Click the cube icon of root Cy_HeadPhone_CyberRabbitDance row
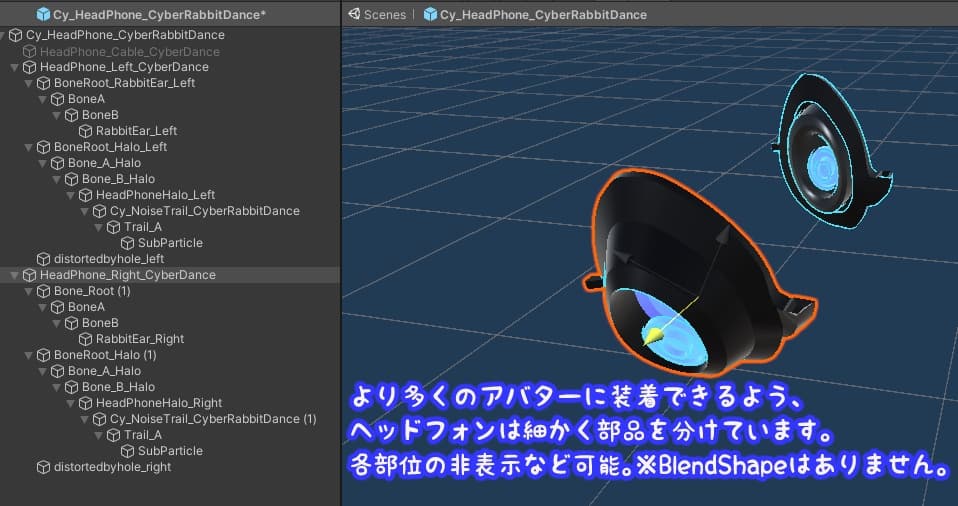 (x=16, y=35)
